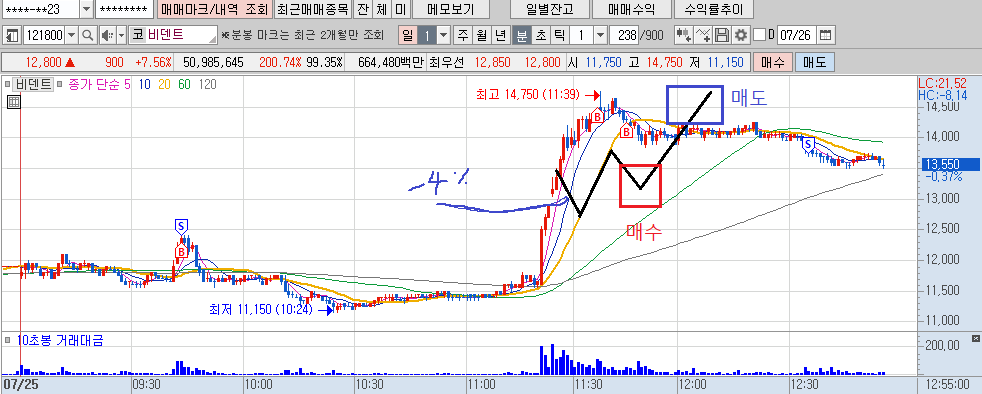Click the orange 20 moving average legend

[x=165, y=85]
